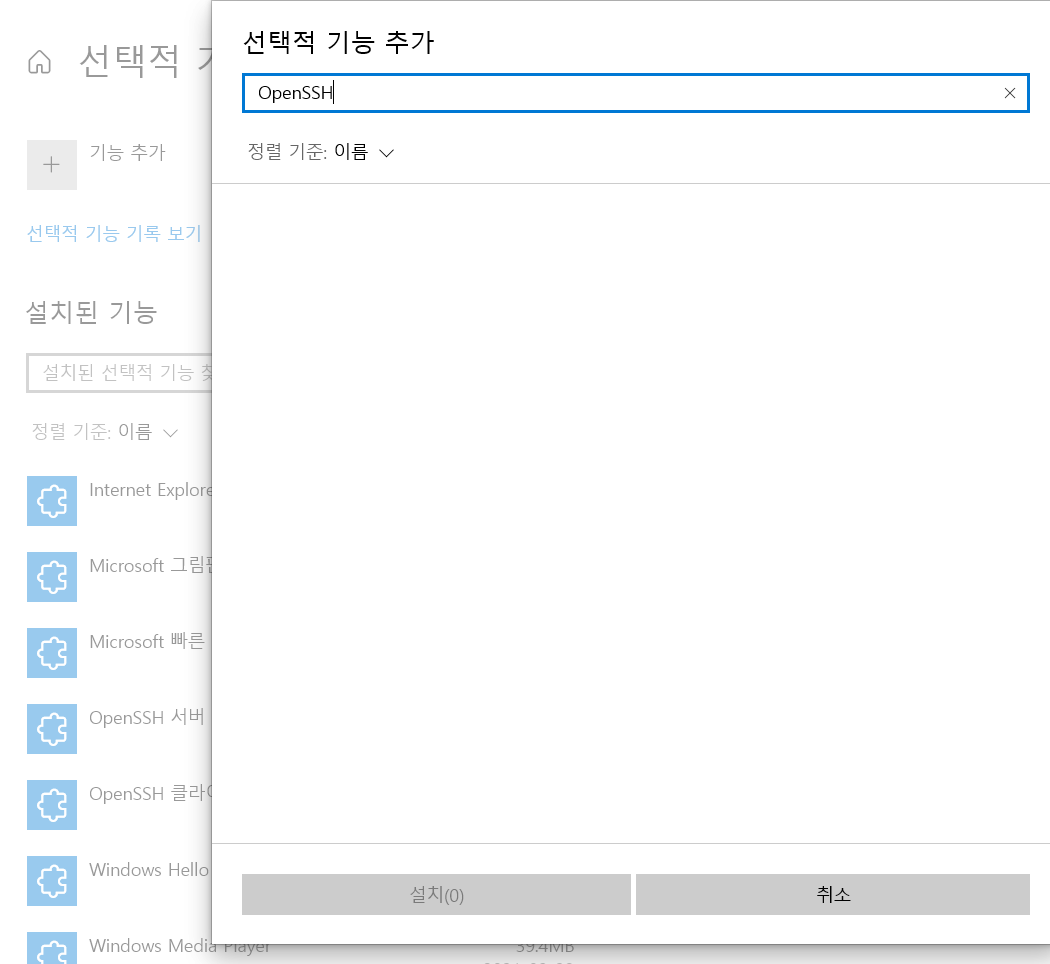Select the OpenSSH 클라이언트 feature icon

[52, 805]
